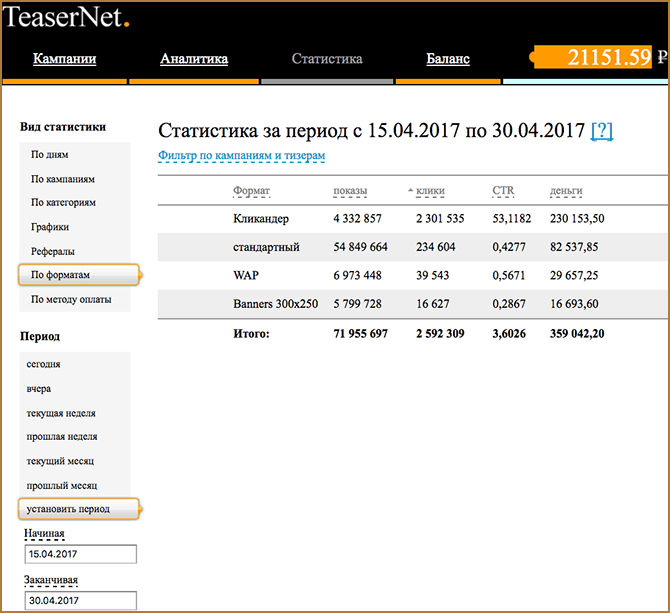Show statistics По методу оплаты

point(71,299)
